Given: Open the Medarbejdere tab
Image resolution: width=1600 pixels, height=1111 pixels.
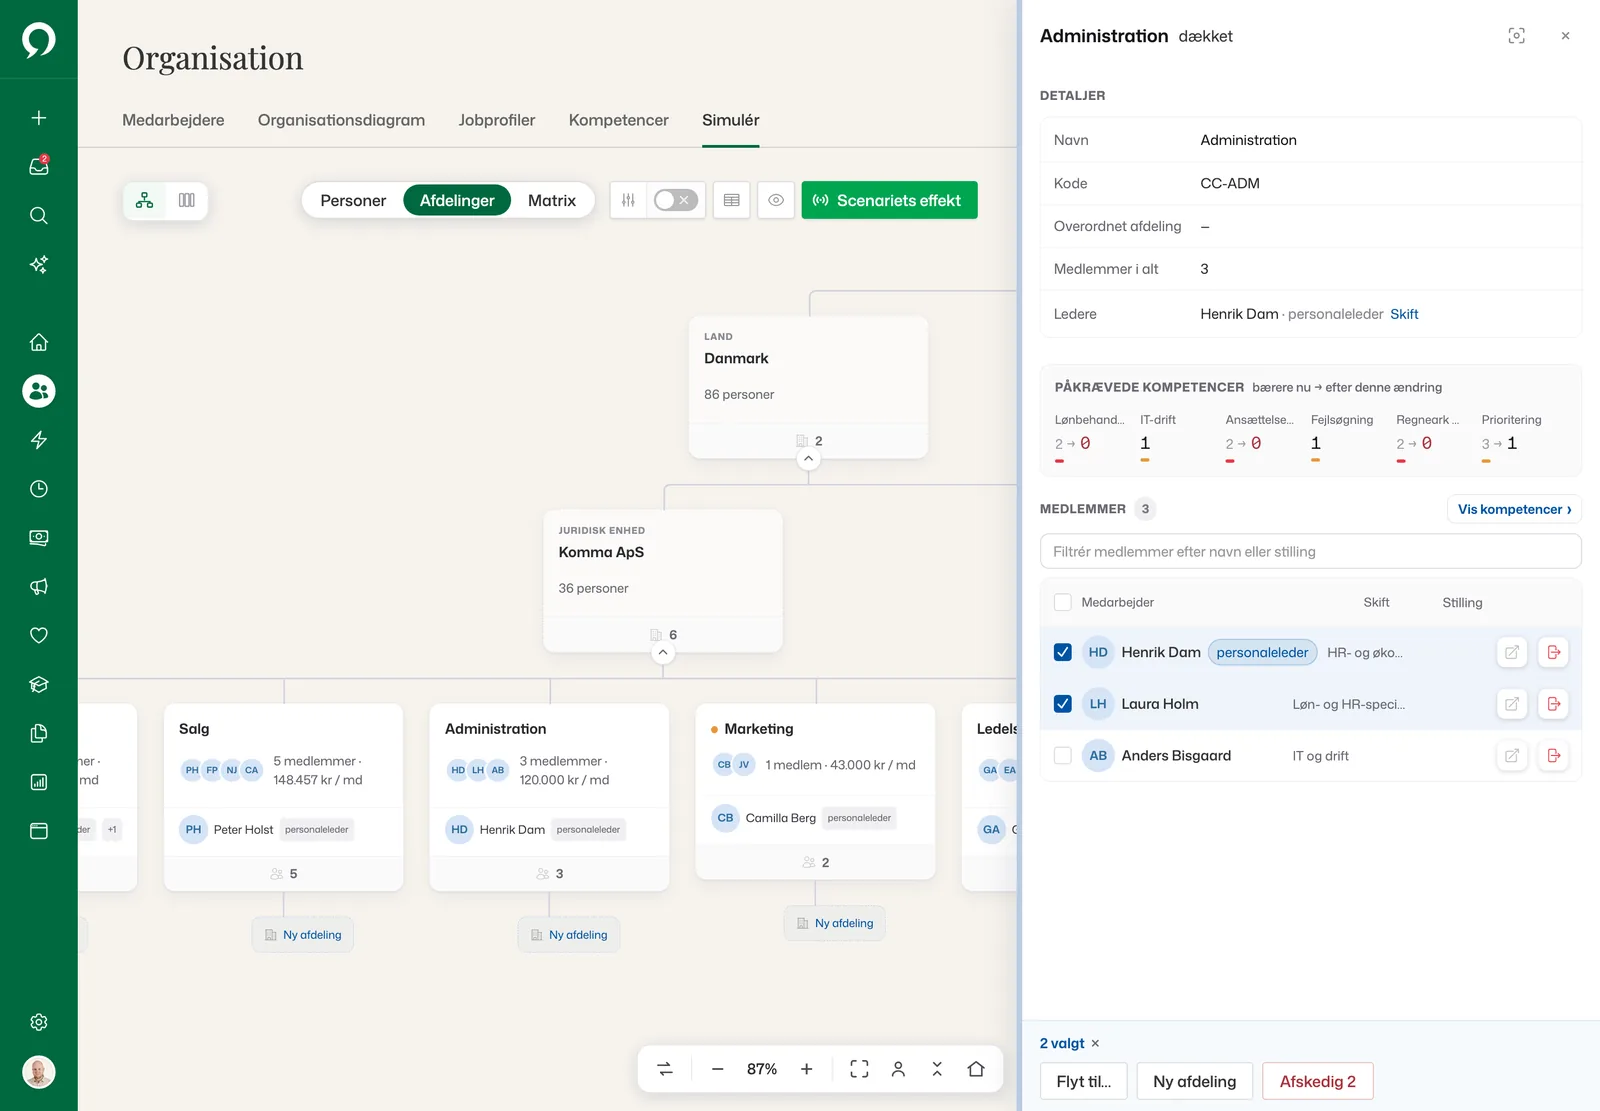Looking at the screenshot, I should point(173,120).
